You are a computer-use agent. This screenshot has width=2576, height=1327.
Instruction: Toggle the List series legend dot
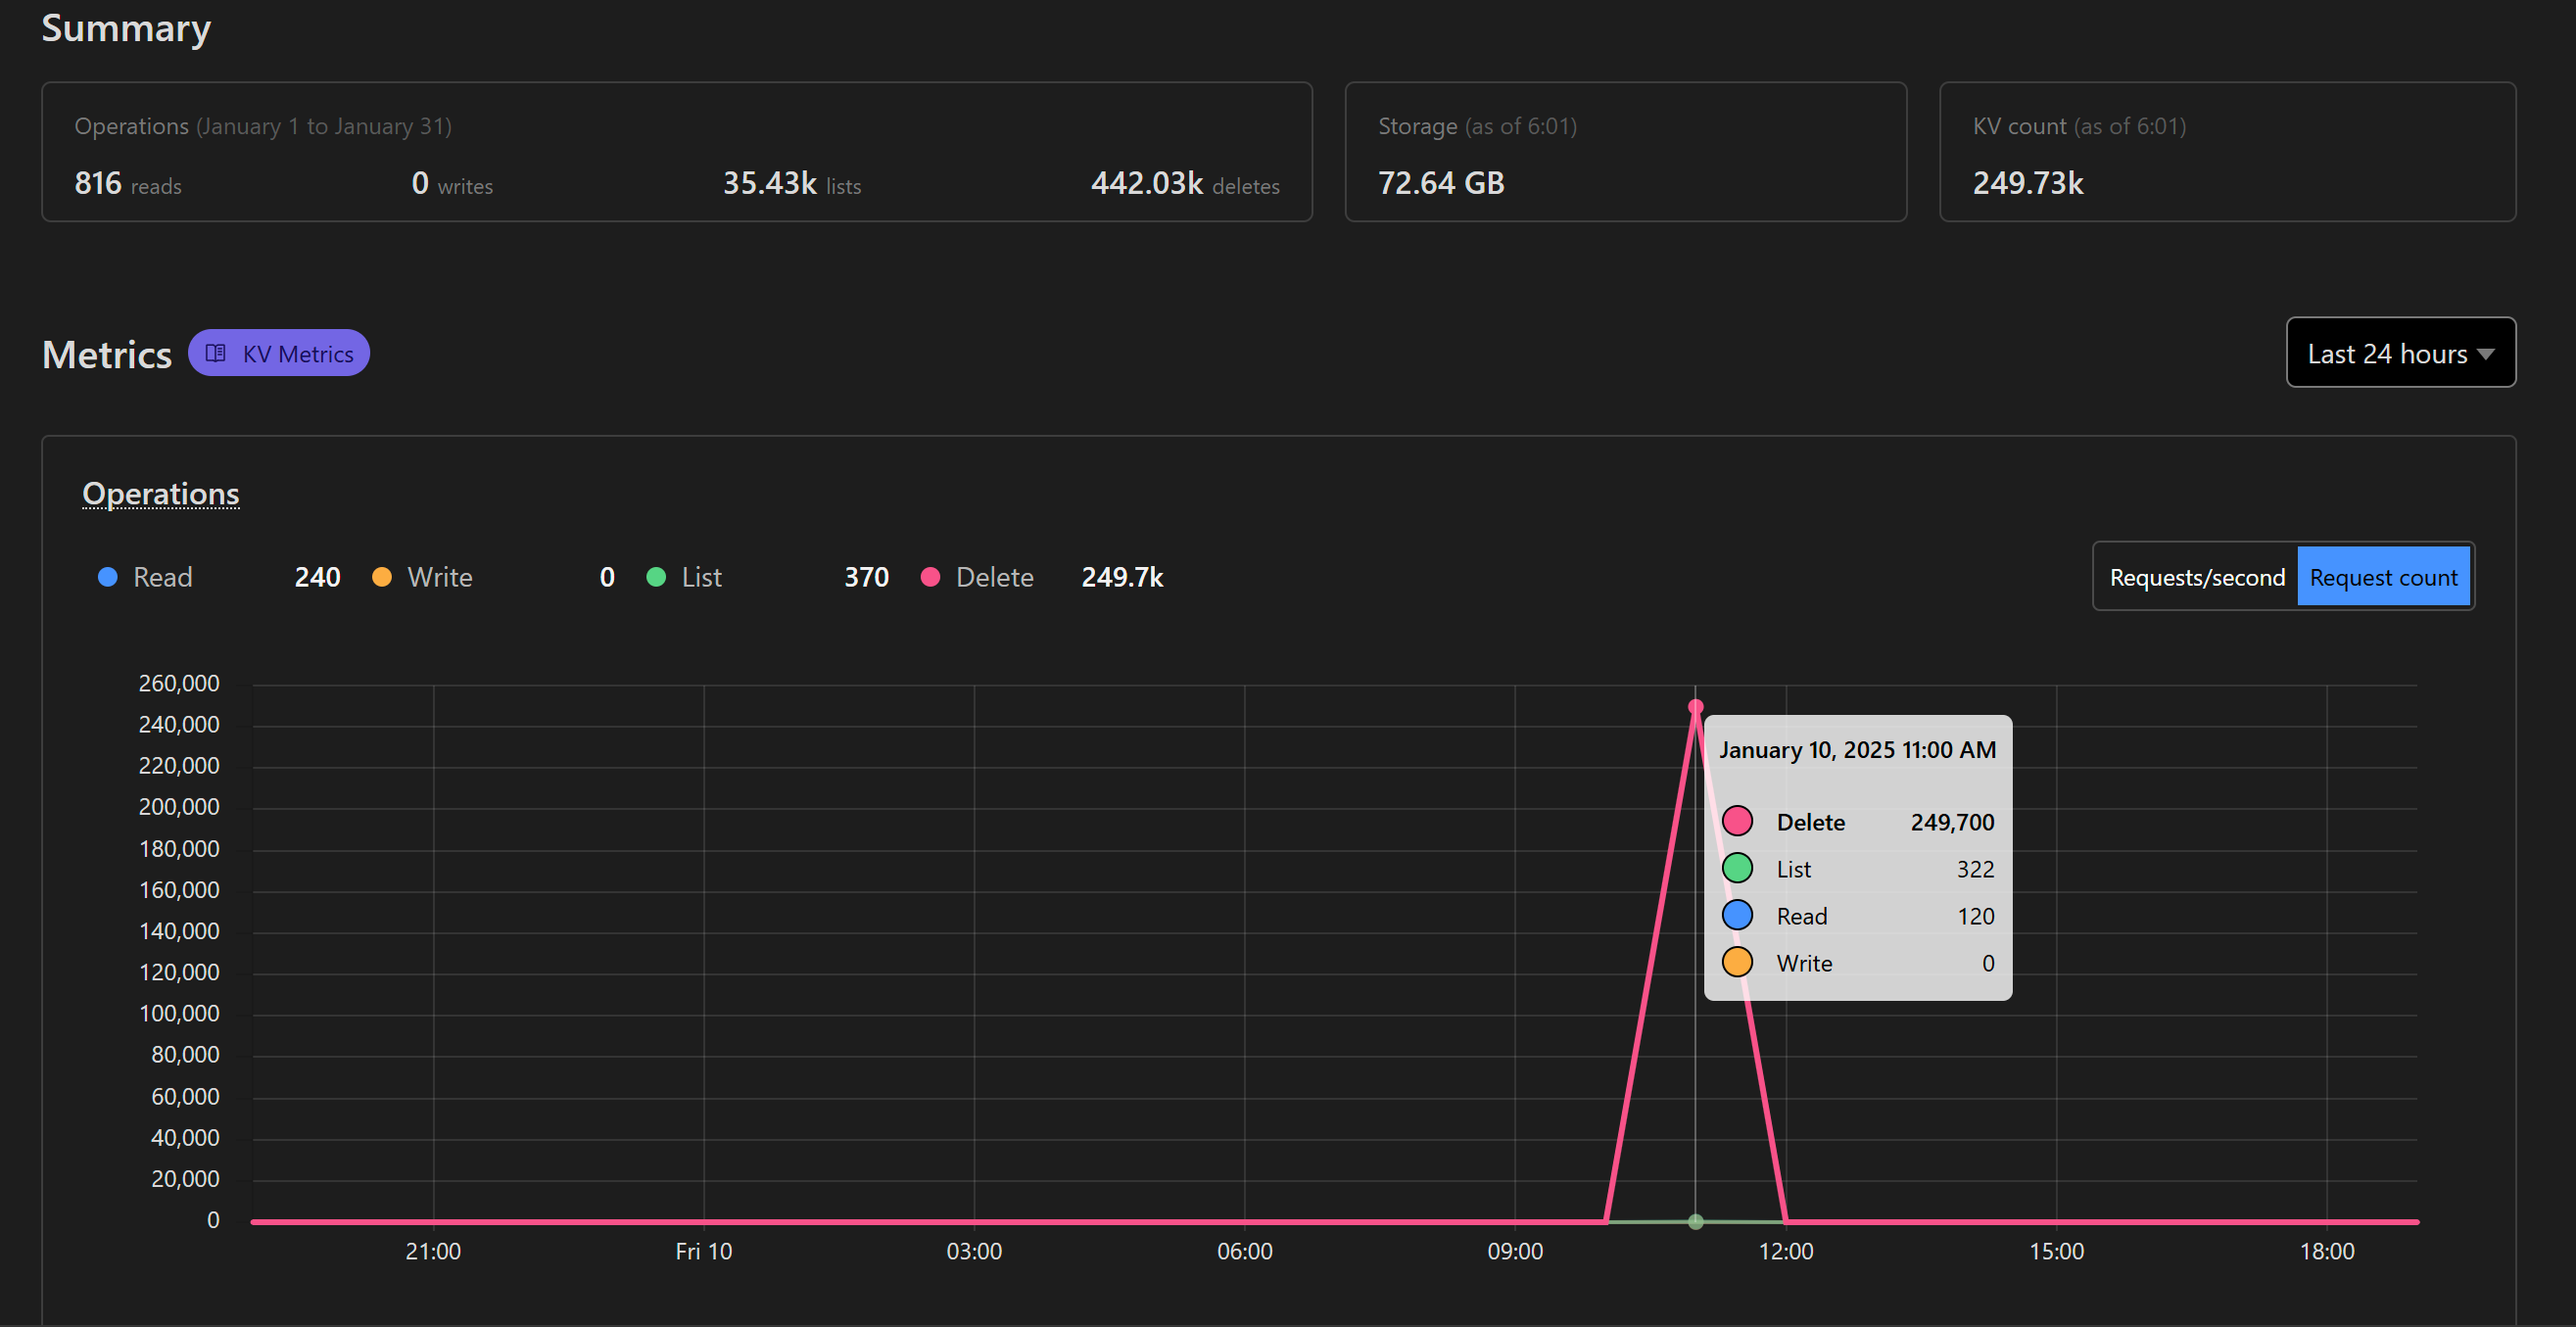pos(656,577)
